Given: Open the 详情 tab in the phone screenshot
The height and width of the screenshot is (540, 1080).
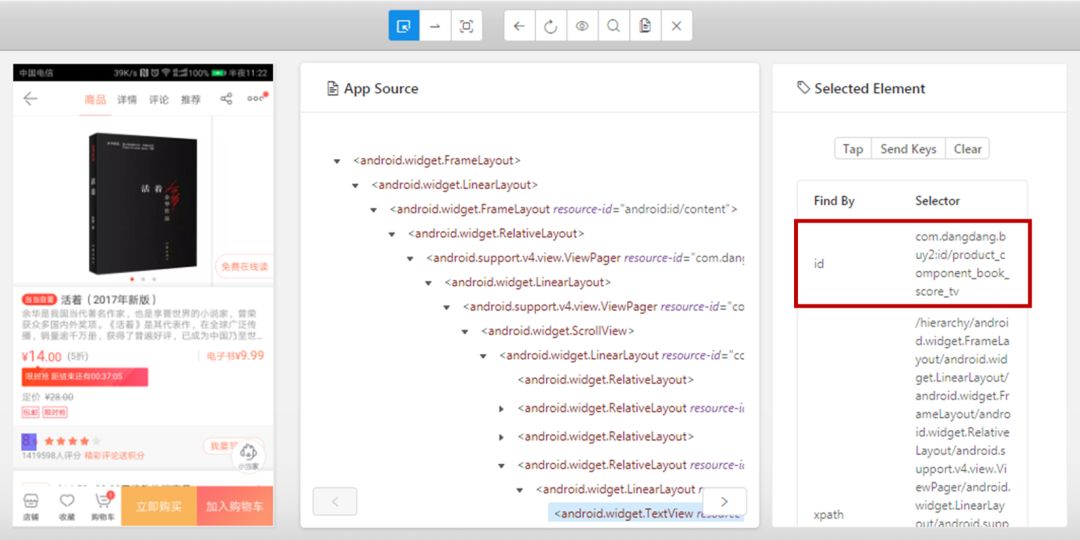Looking at the screenshot, I should (127, 100).
